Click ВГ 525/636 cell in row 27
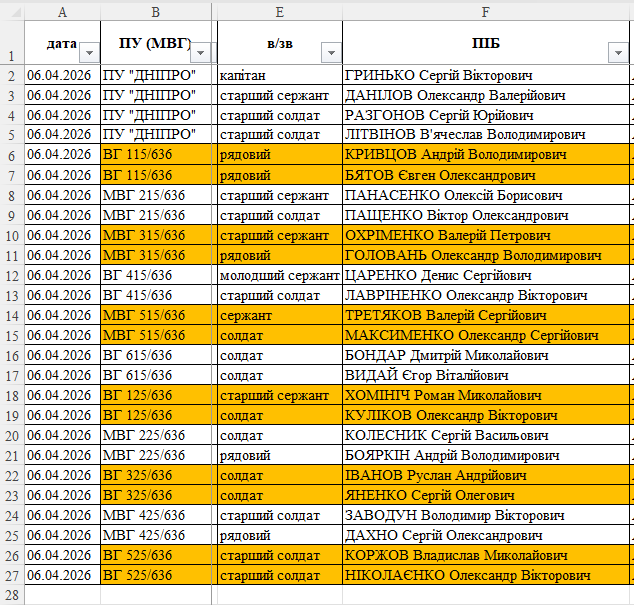This screenshot has width=634, height=605. click(x=156, y=575)
